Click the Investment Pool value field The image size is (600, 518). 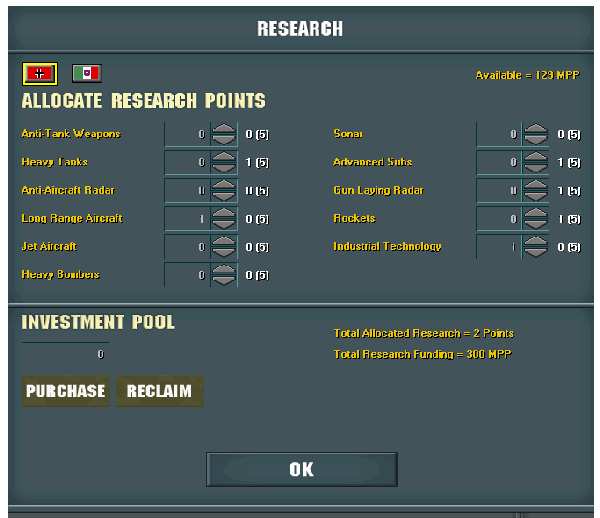[x=65, y=354]
